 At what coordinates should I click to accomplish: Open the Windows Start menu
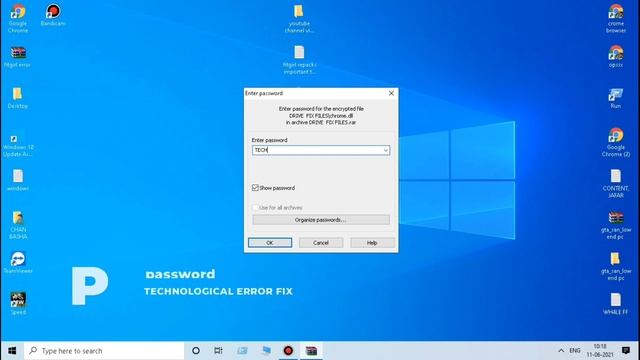click(x=12, y=351)
